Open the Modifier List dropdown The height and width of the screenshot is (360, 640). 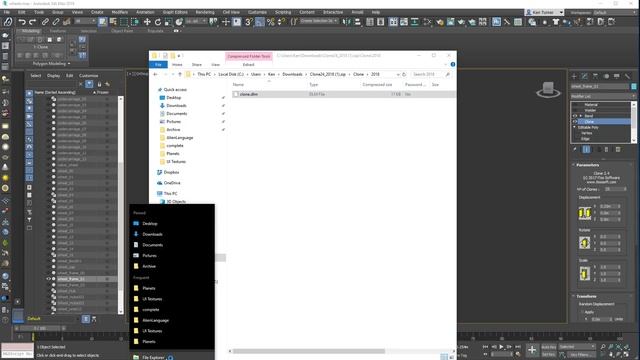pos(603,96)
